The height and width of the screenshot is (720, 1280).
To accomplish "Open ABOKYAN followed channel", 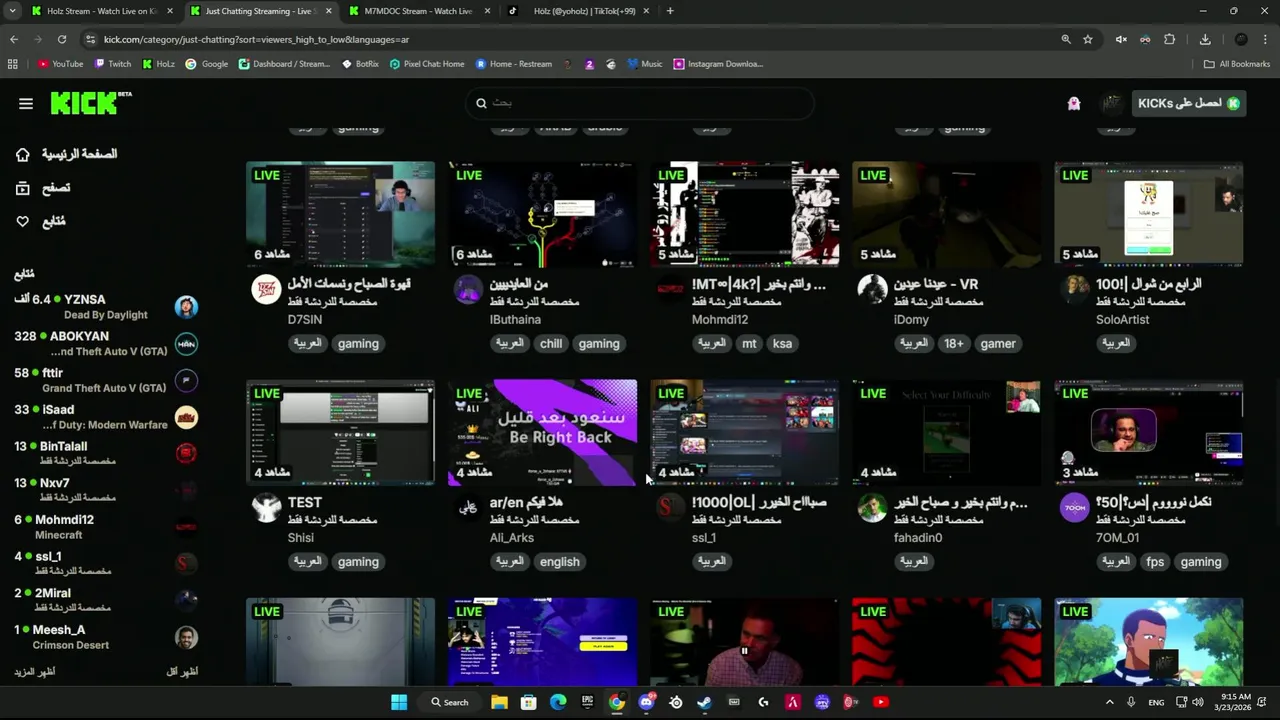I will coord(106,344).
